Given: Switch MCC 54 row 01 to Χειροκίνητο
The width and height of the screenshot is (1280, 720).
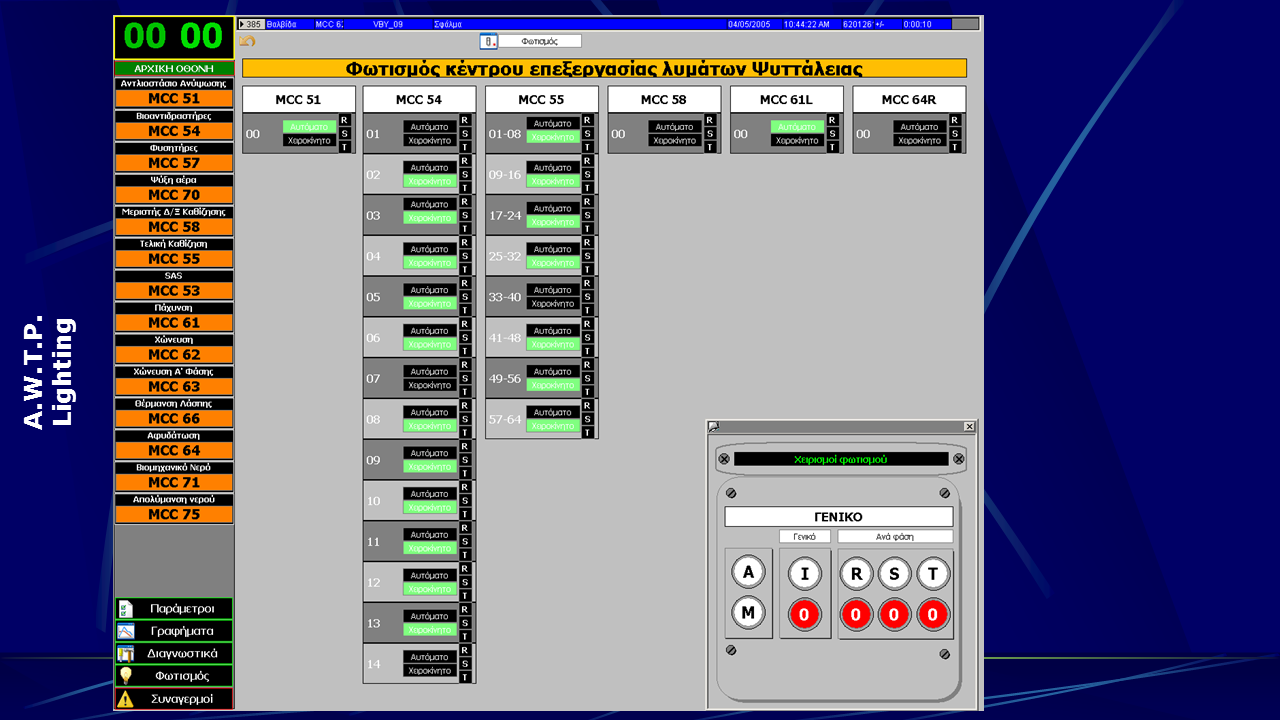Looking at the screenshot, I should (430, 141).
